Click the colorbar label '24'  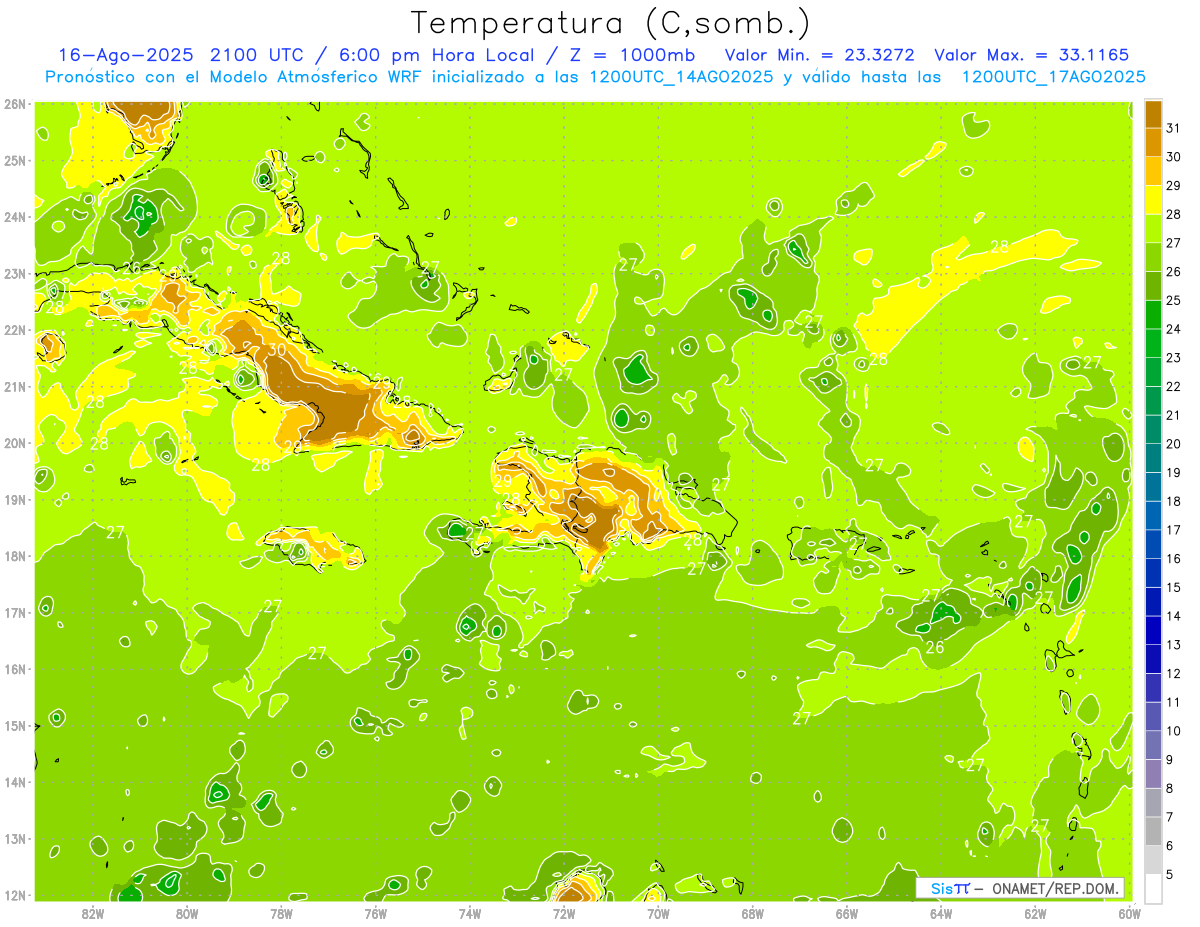click(1174, 329)
